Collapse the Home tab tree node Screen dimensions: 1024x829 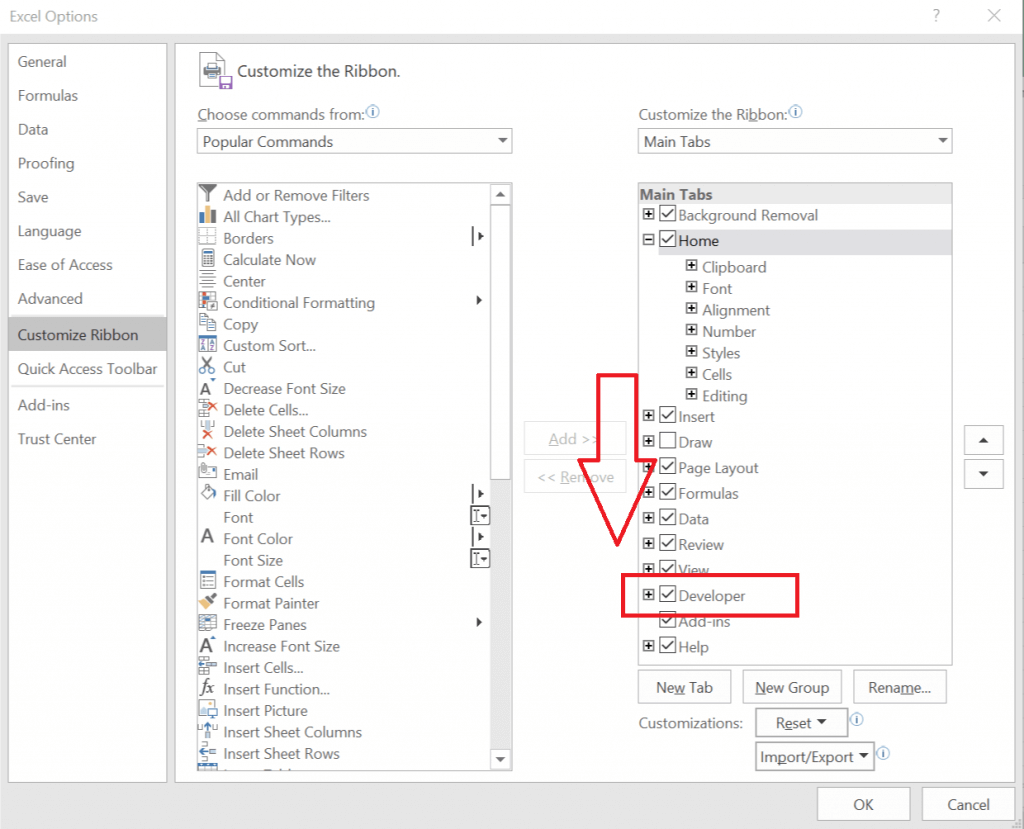point(648,240)
